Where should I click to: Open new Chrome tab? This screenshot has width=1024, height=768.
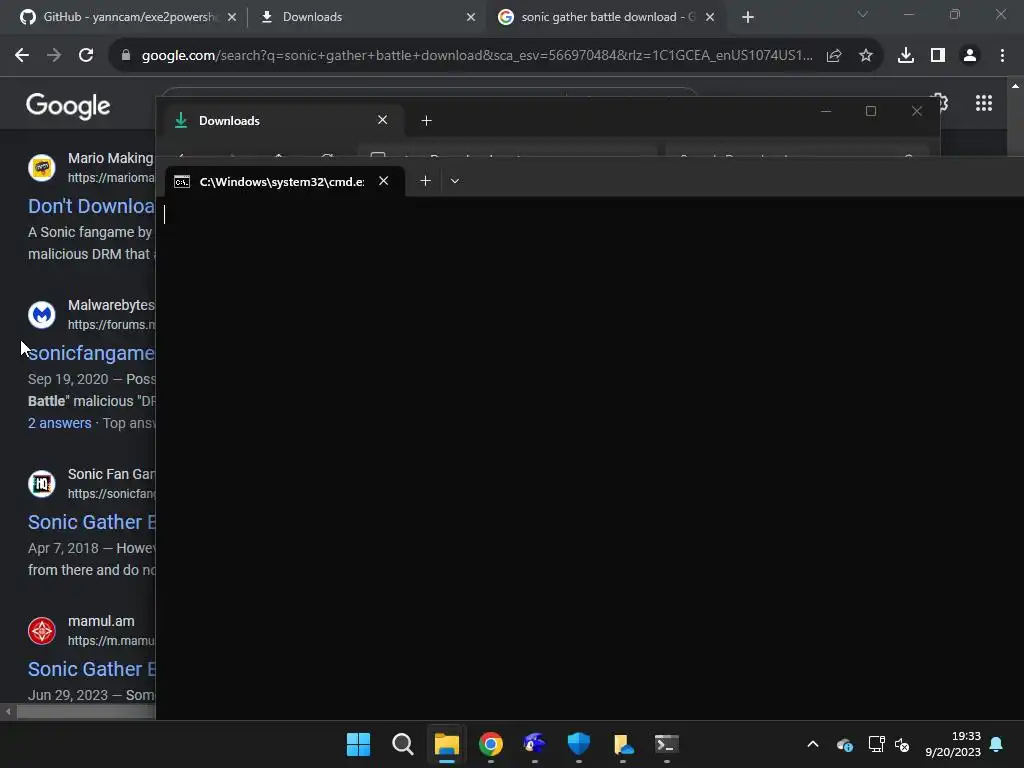[748, 17]
